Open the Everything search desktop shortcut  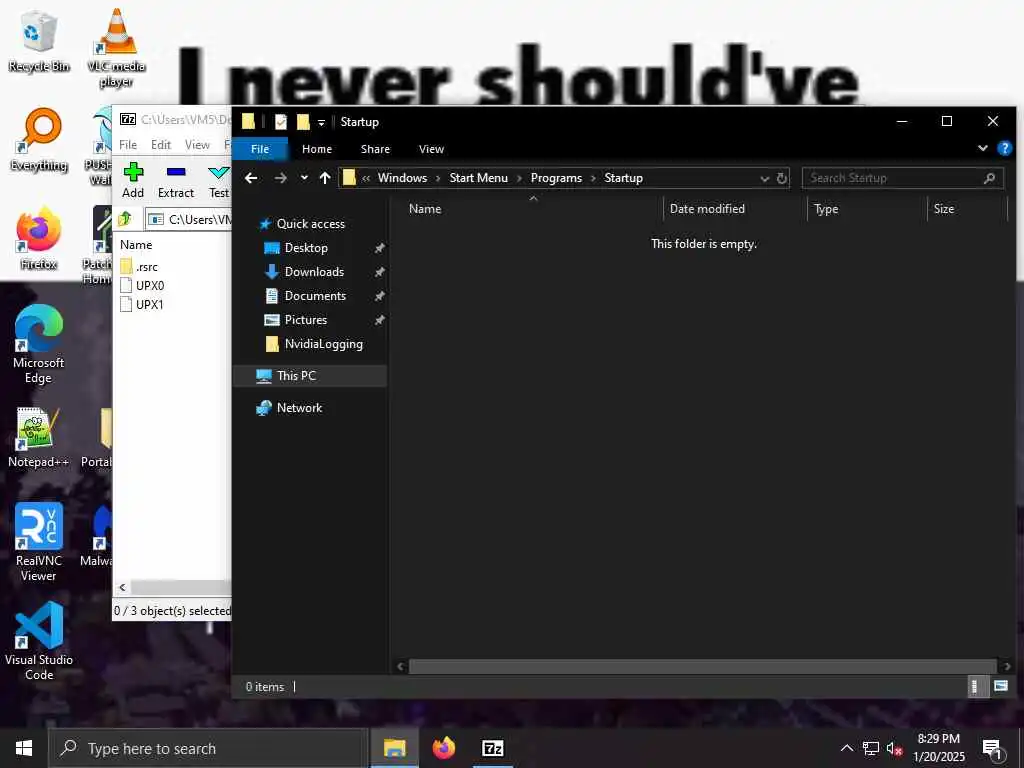39,140
